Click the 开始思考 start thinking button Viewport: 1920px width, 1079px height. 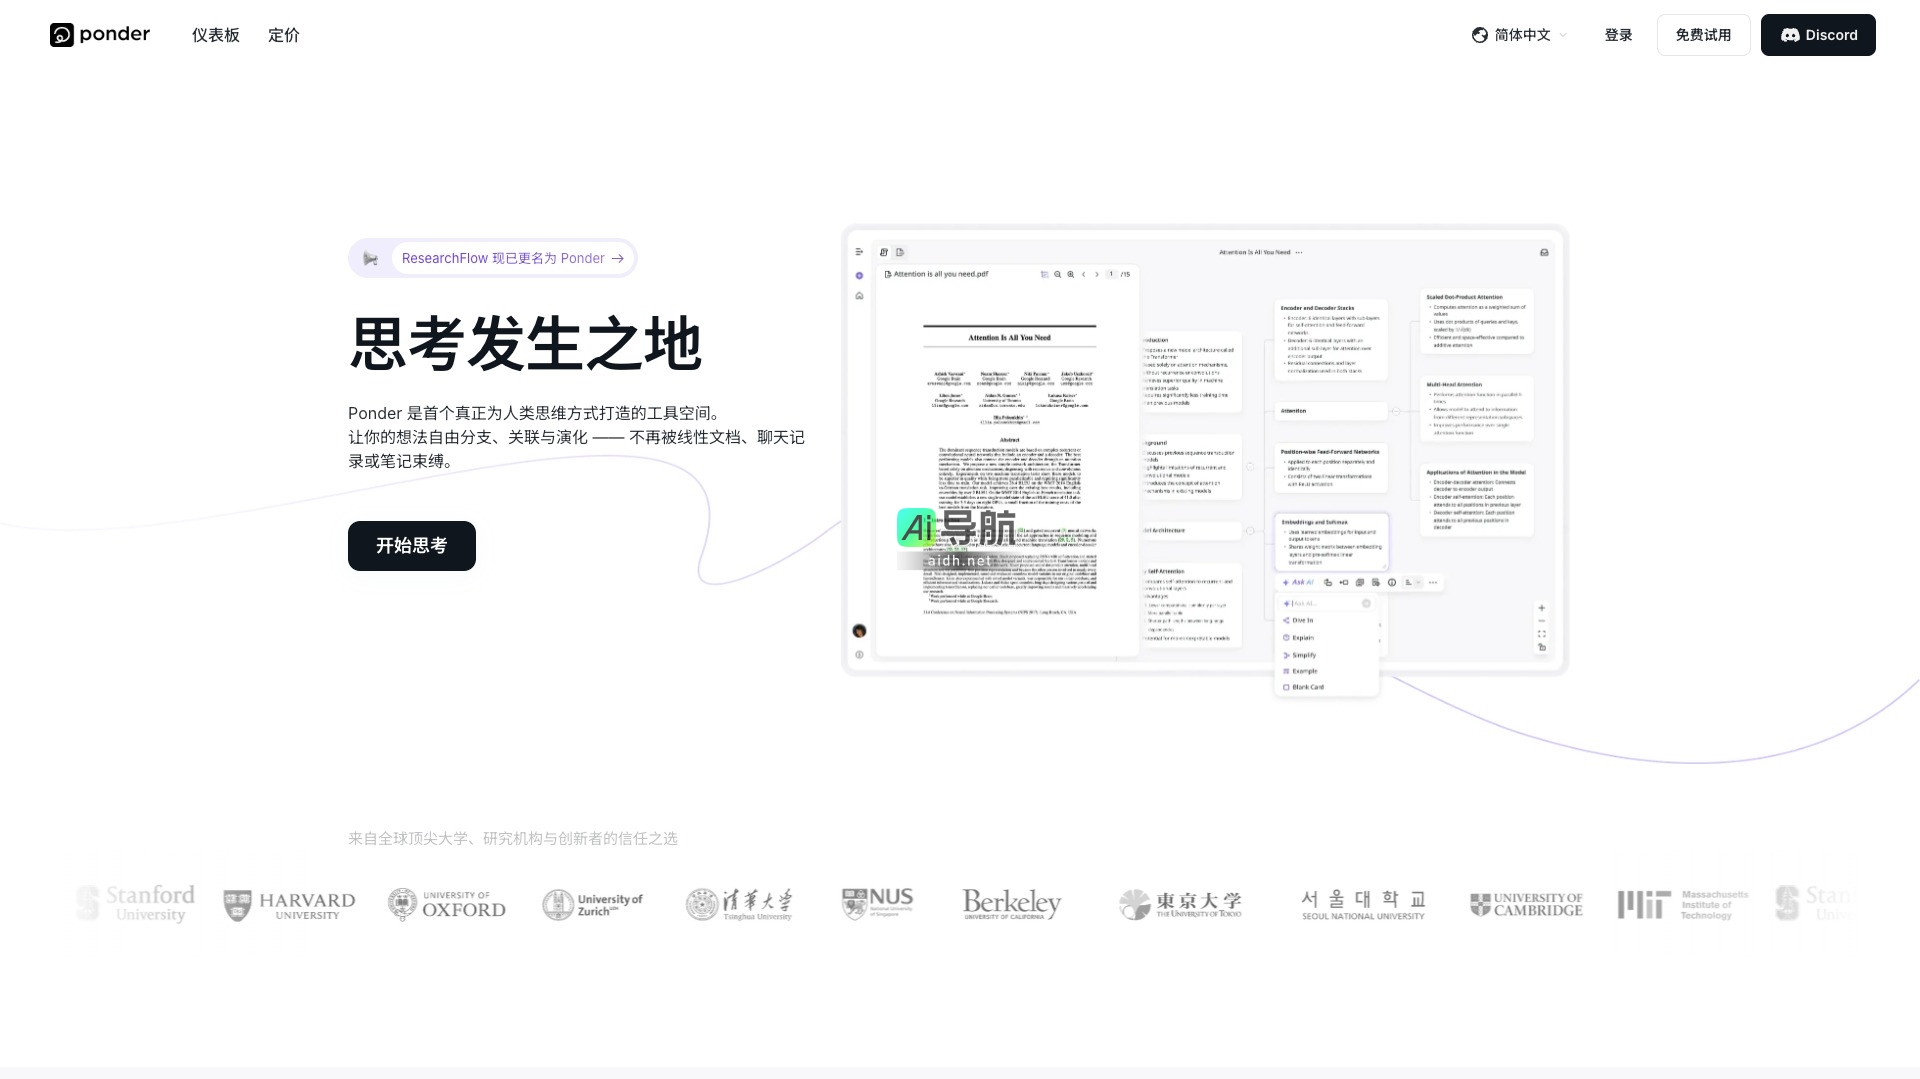click(x=411, y=546)
